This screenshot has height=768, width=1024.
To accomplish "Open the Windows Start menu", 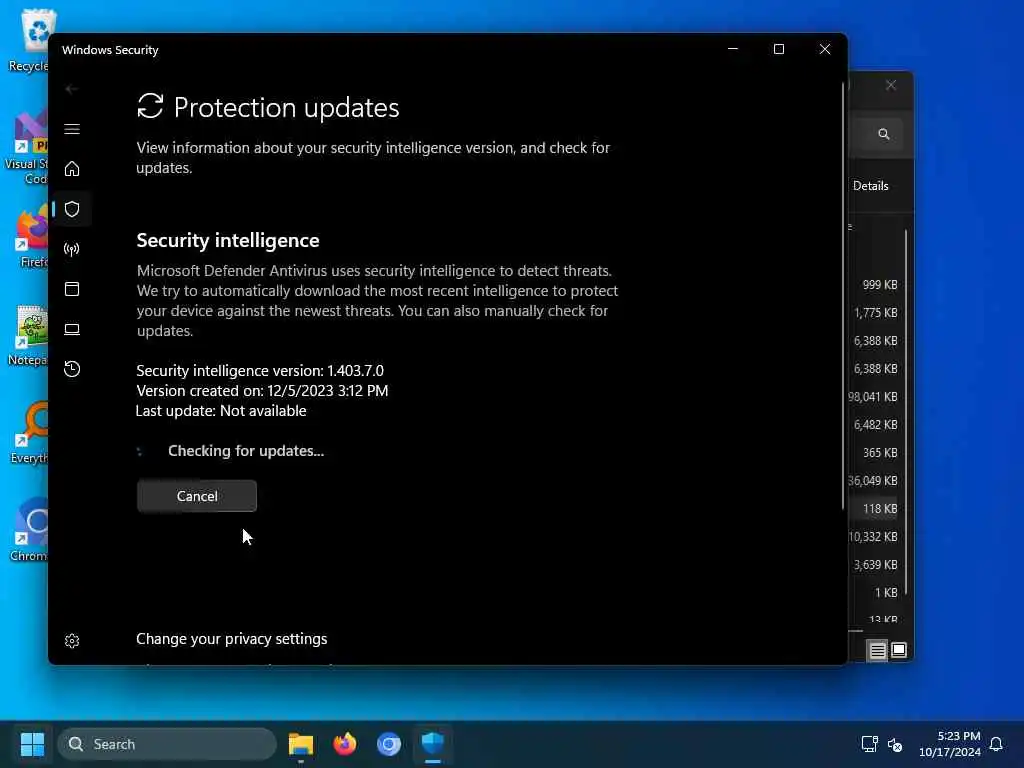I will (32, 744).
